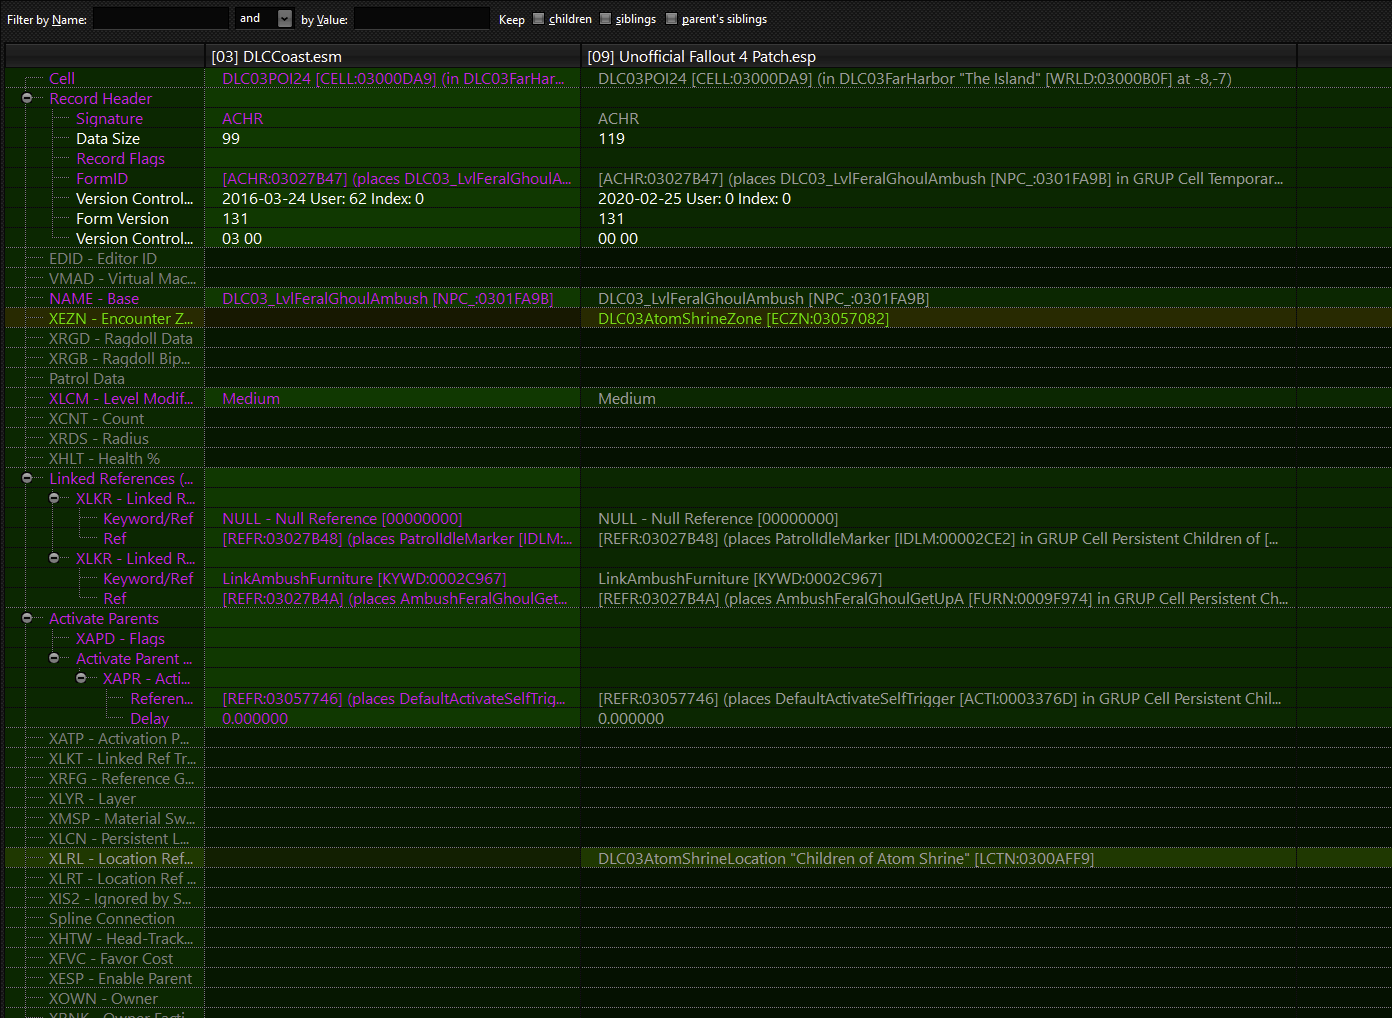Click the DLC03AtomShrineLocation "Children of Atom Shrine" value
1392x1018 pixels.
point(846,858)
